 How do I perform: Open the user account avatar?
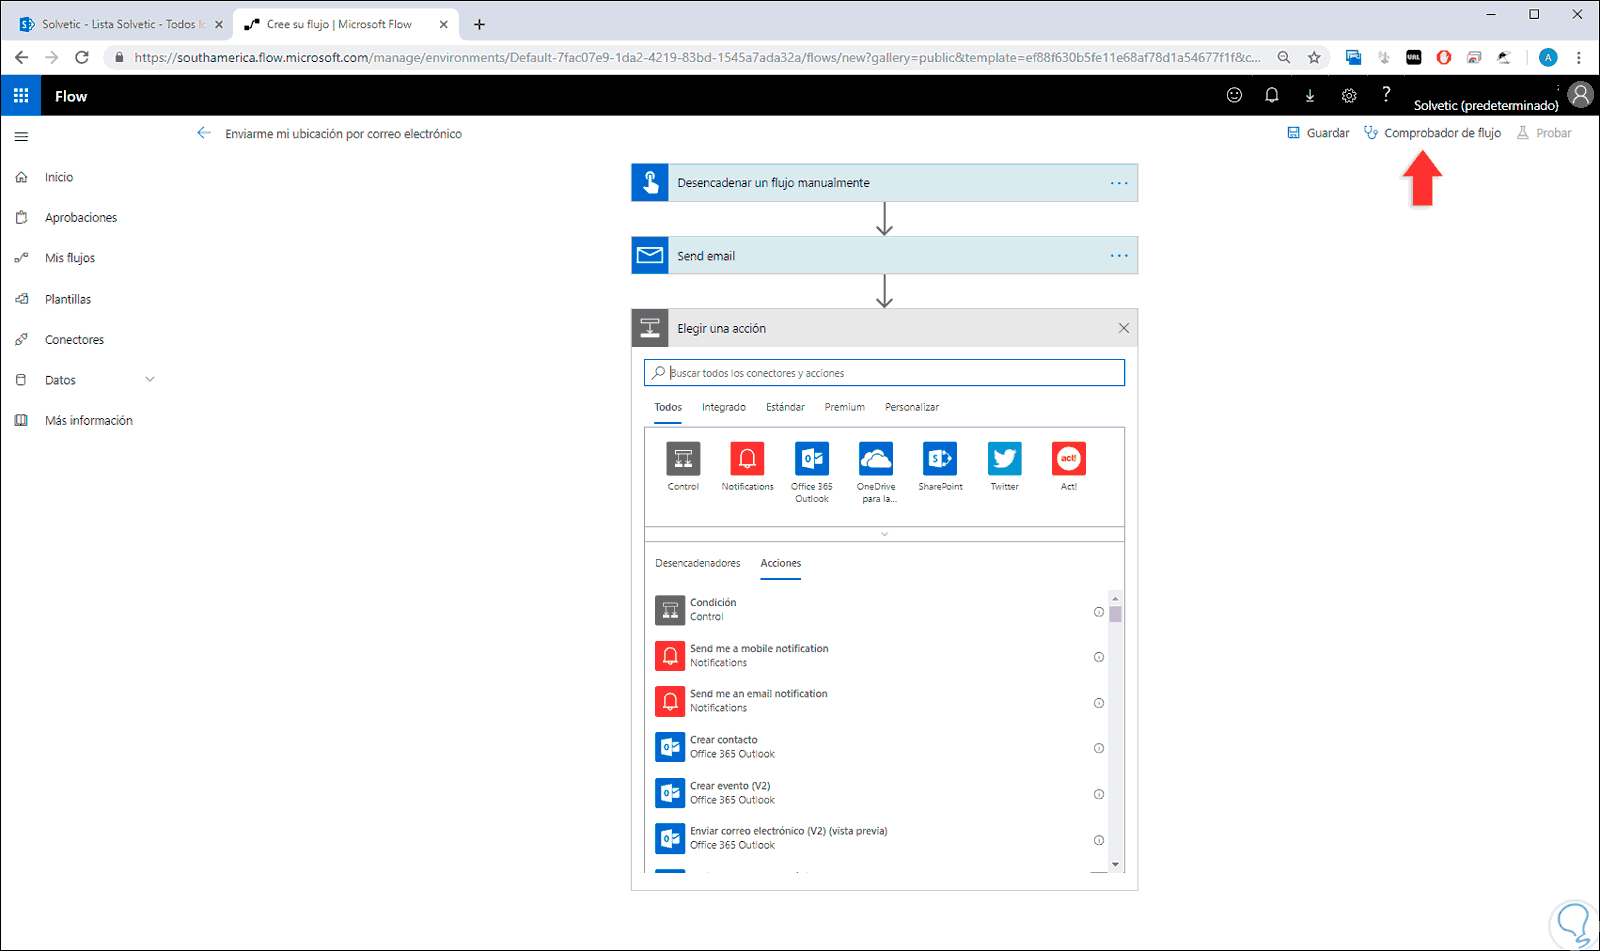[x=1580, y=95]
